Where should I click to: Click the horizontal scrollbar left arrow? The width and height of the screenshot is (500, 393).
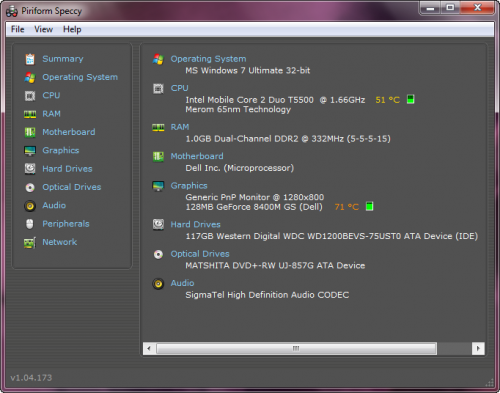click(x=149, y=349)
